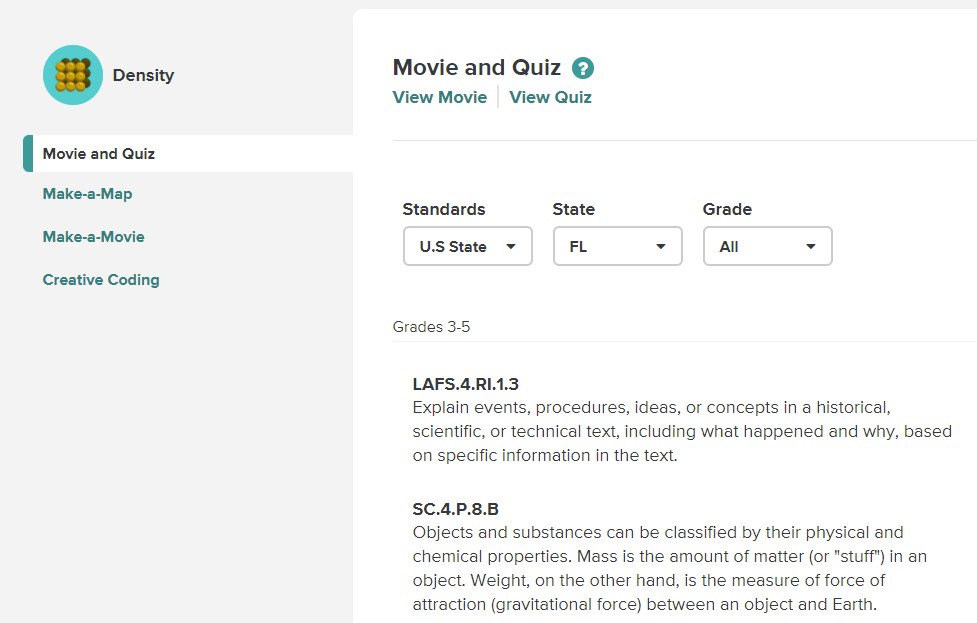Click the Movie and Quiz page heading

(477, 67)
